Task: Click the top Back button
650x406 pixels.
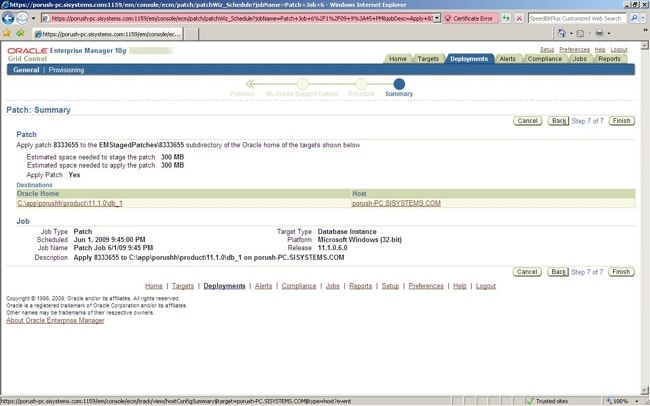Action: pos(558,121)
